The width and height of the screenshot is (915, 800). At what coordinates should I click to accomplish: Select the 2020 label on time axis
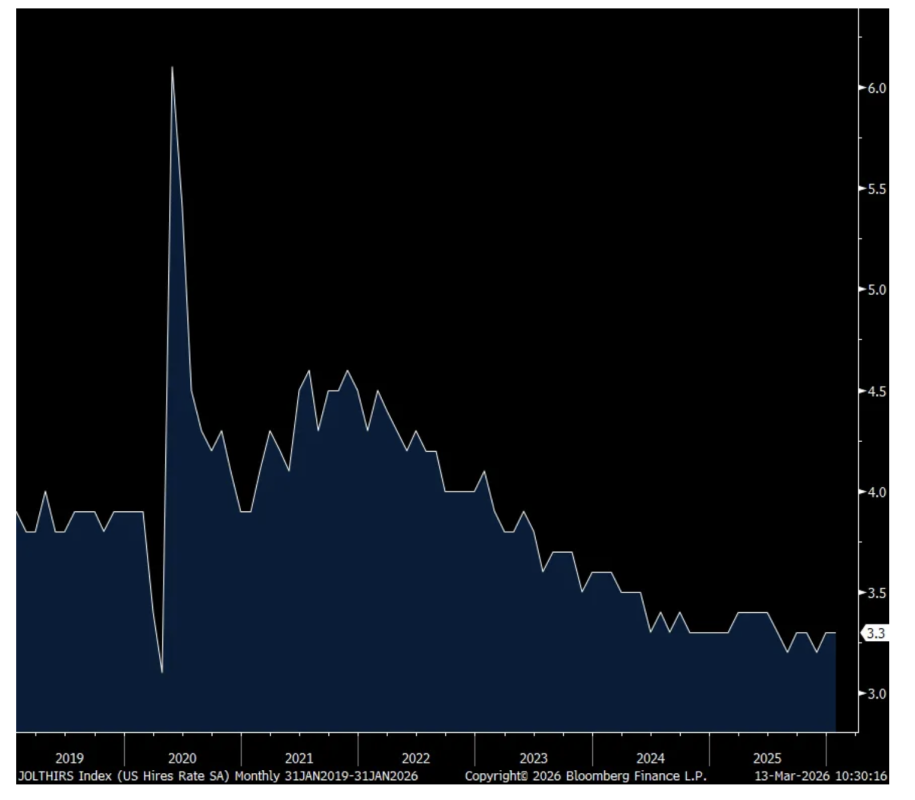[182, 758]
